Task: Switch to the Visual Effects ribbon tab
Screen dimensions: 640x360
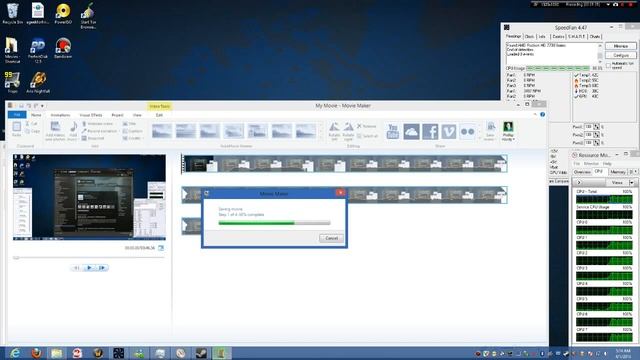Action: (91, 115)
